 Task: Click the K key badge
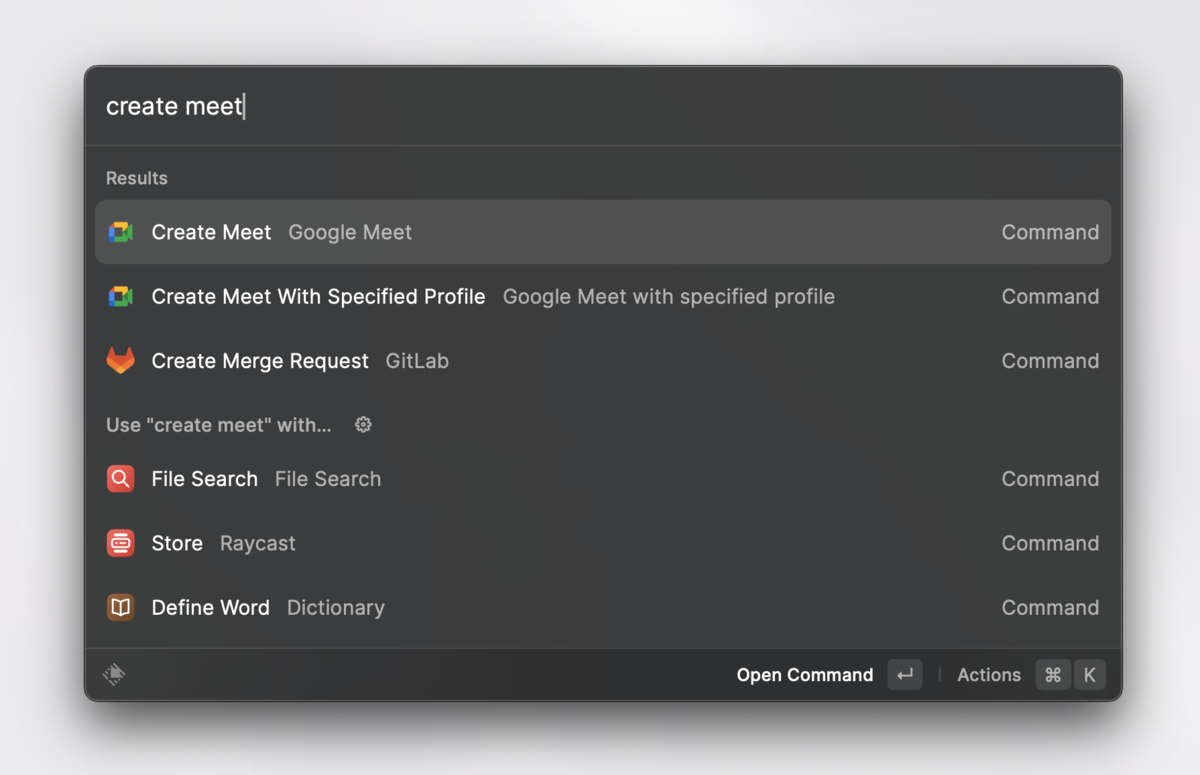[x=1090, y=675]
